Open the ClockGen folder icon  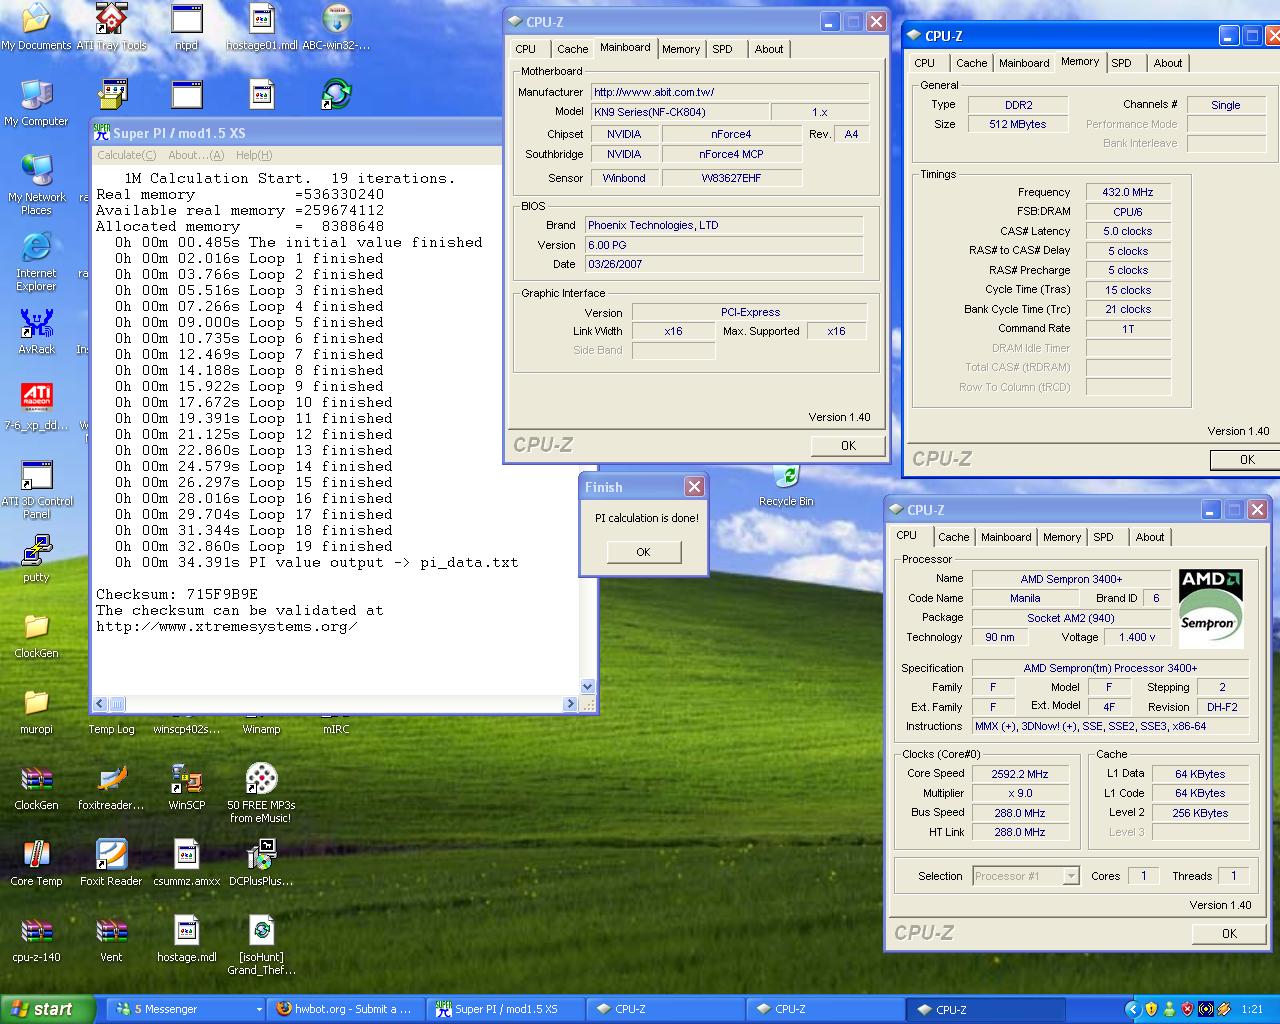(x=36, y=635)
